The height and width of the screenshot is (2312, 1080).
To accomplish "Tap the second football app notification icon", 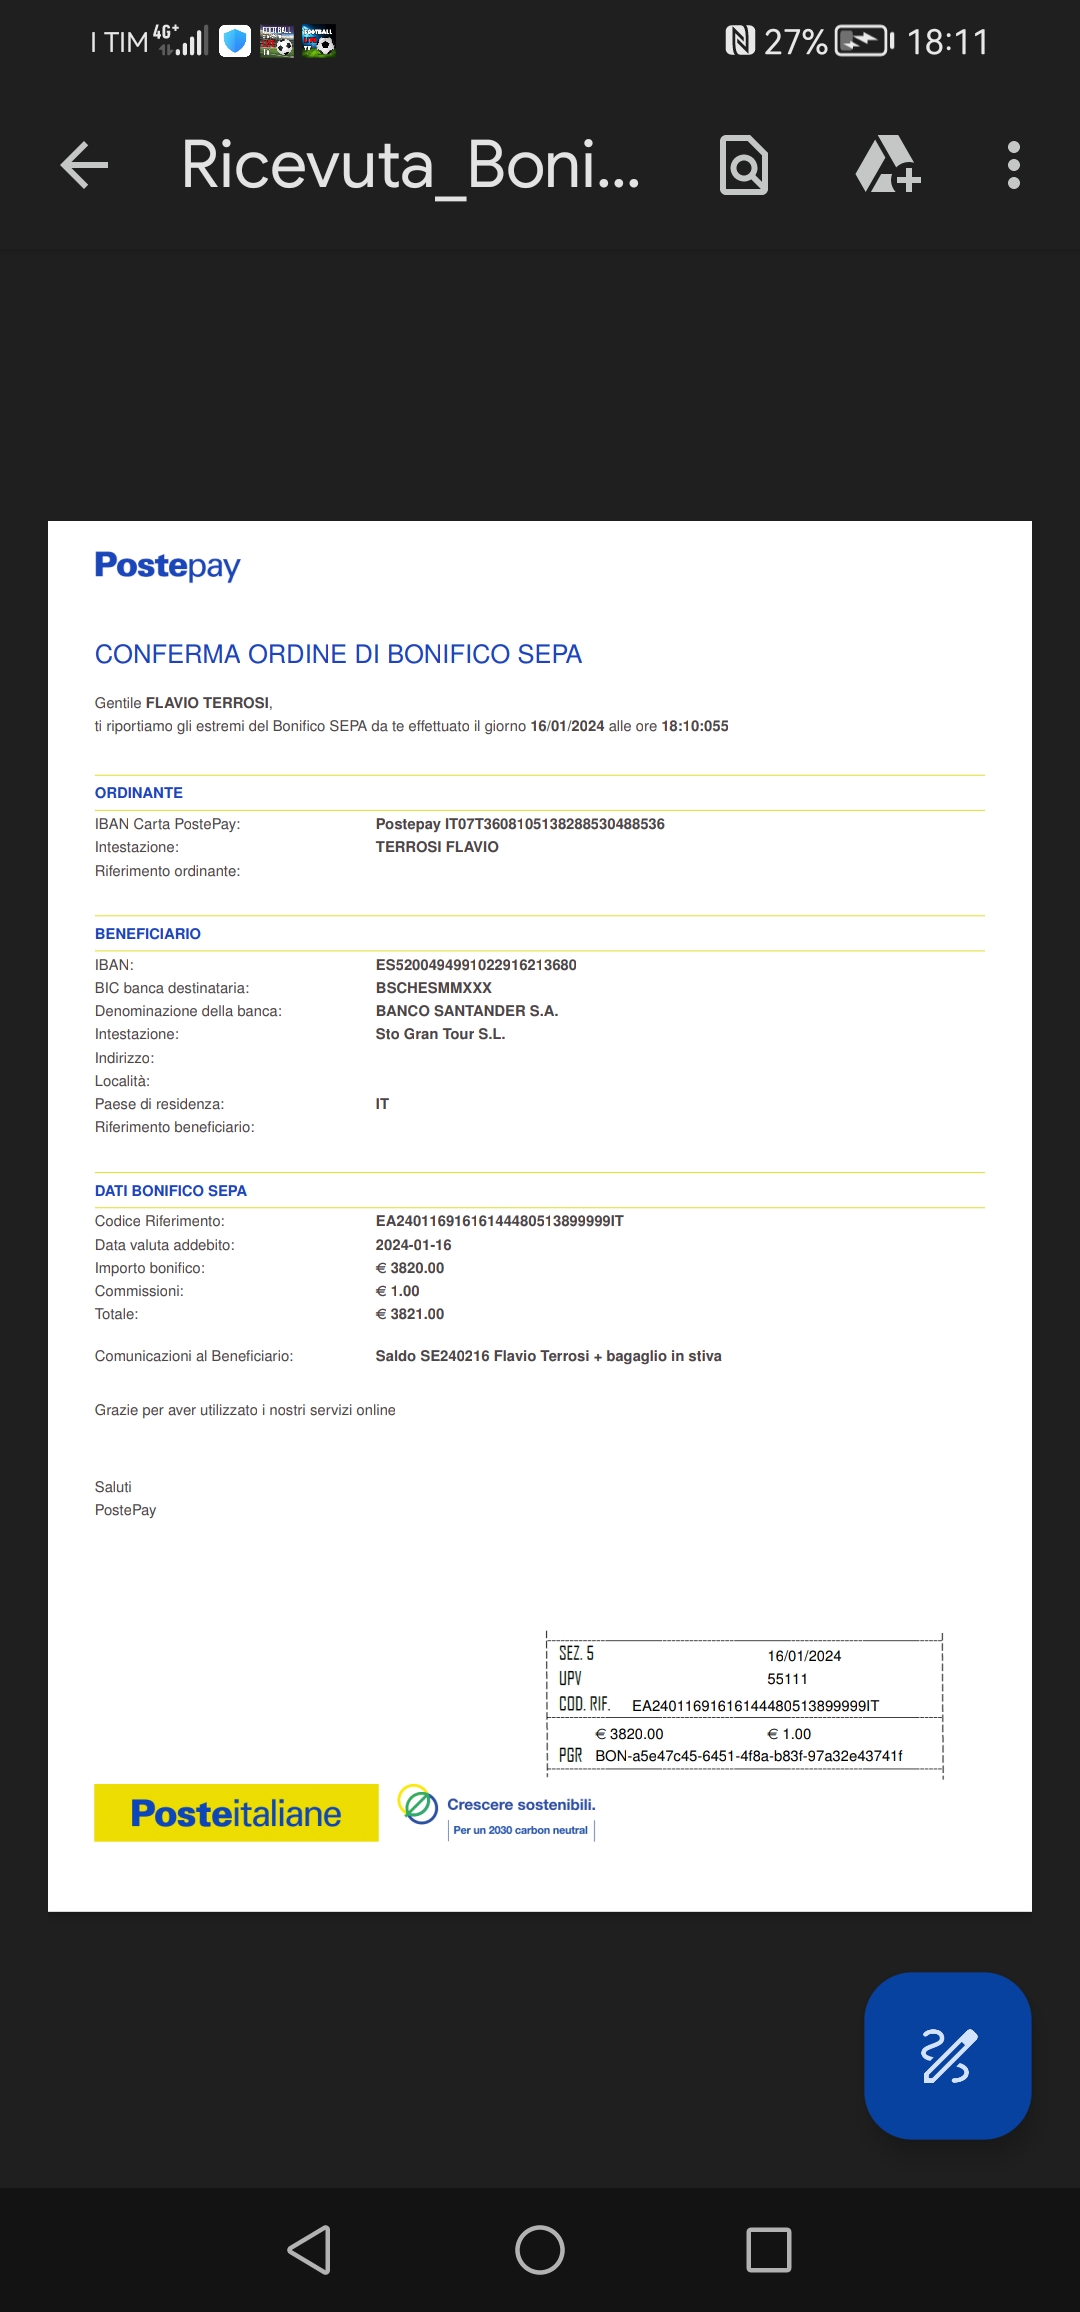I will coord(319,41).
